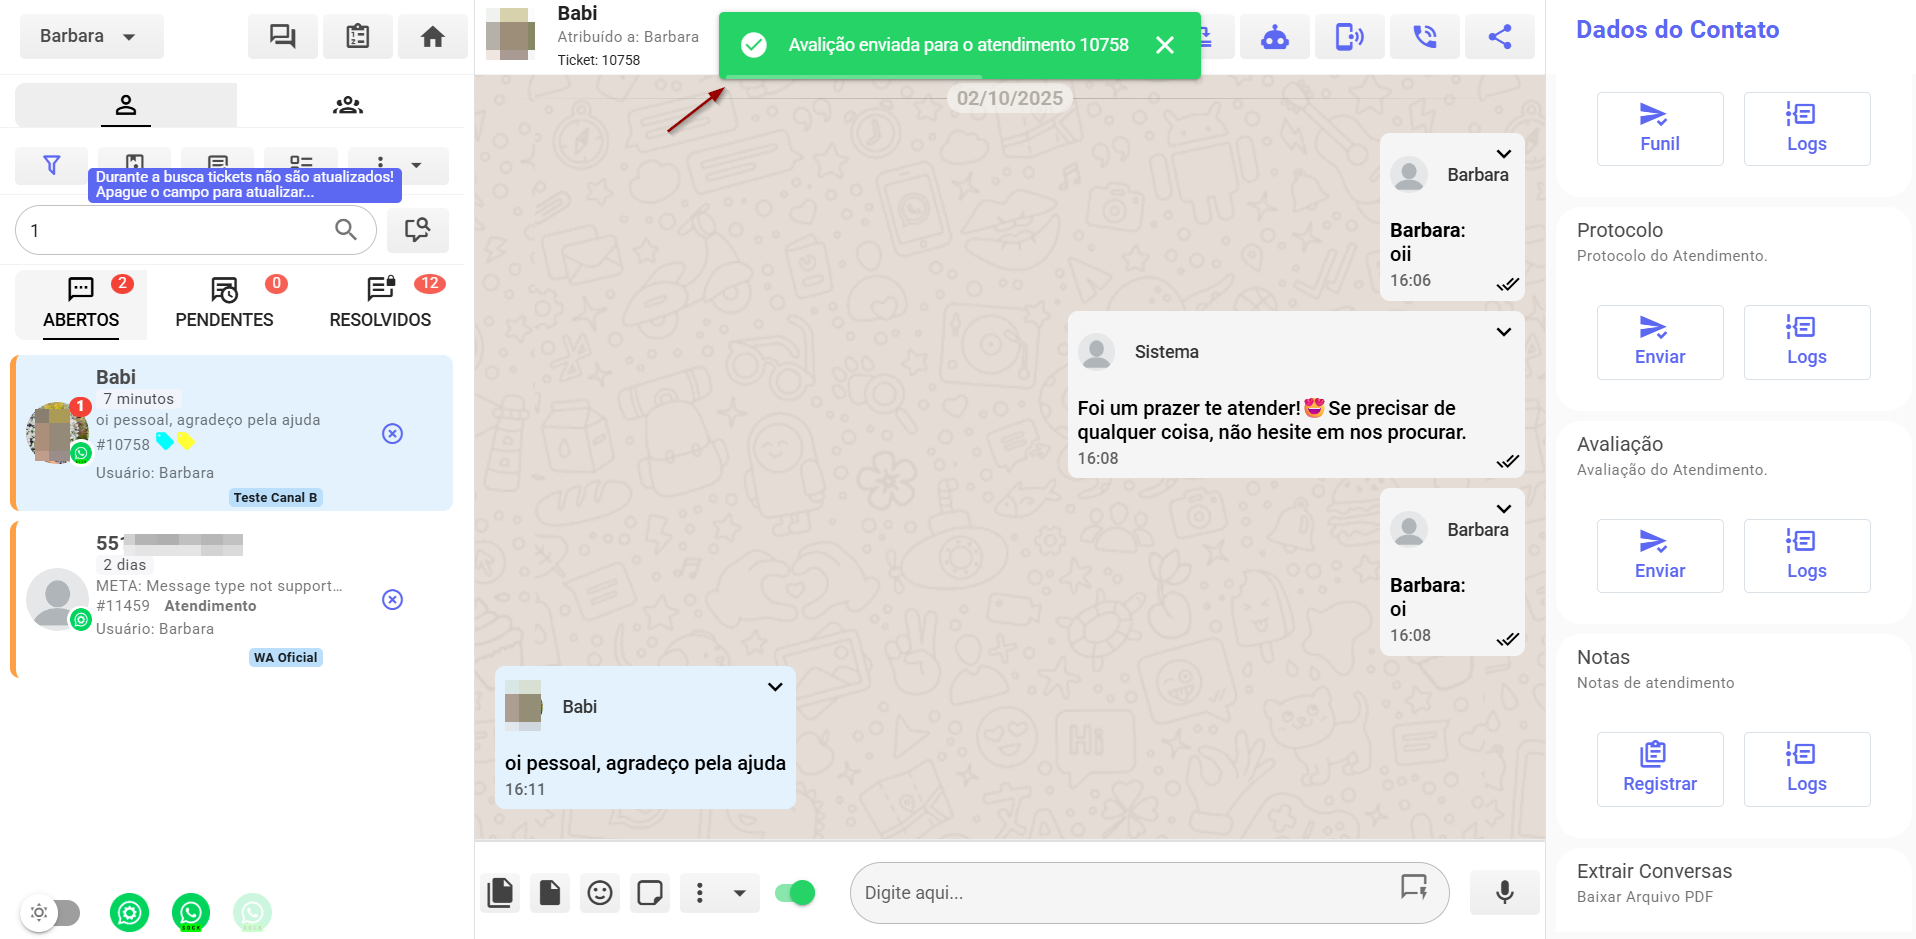This screenshot has height=939, width=1916.
Task: Click the phone call icon in header
Action: click(x=1424, y=37)
